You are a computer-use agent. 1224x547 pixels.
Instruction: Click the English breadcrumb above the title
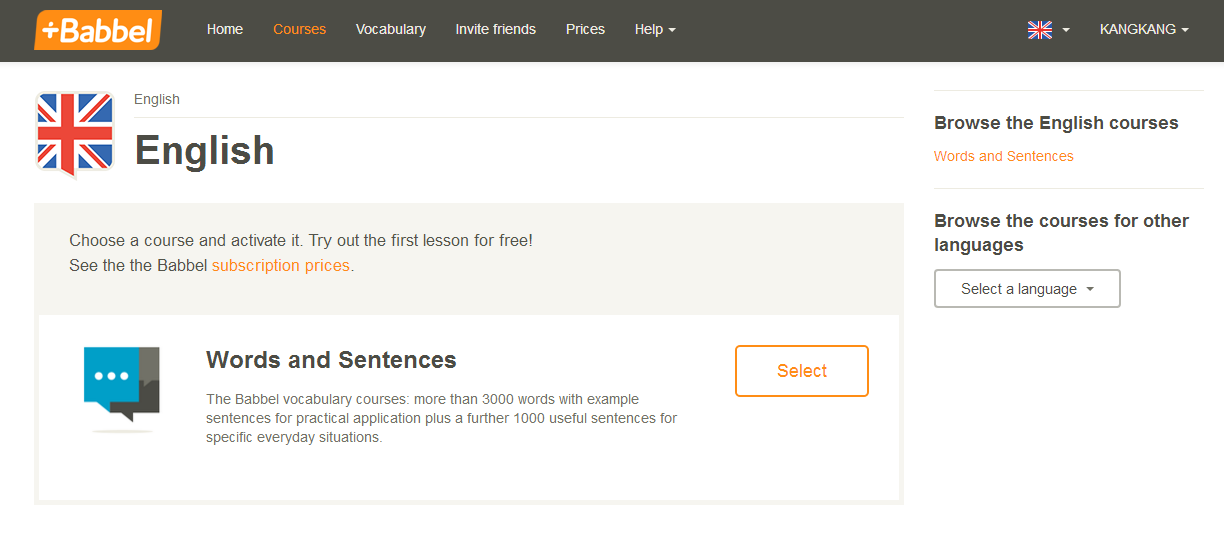tap(157, 99)
